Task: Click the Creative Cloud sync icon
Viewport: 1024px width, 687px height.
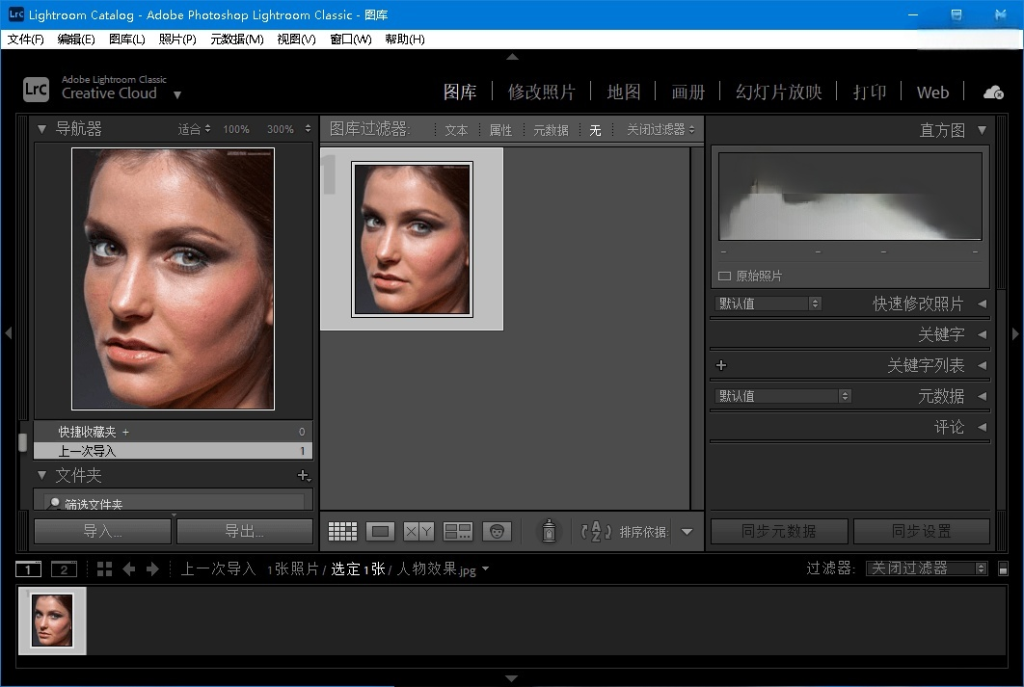Action: pos(991,91)
